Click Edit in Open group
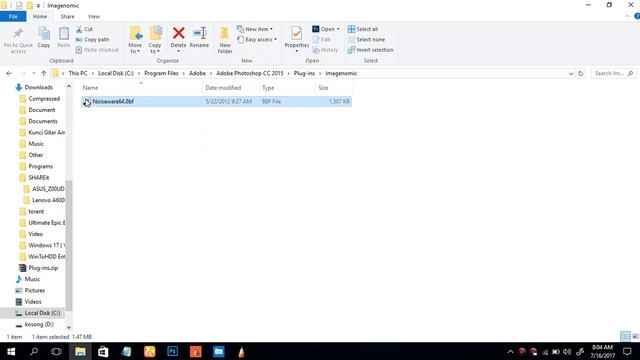Viewport: 640px width, 360px height. [x=322, y=40]
